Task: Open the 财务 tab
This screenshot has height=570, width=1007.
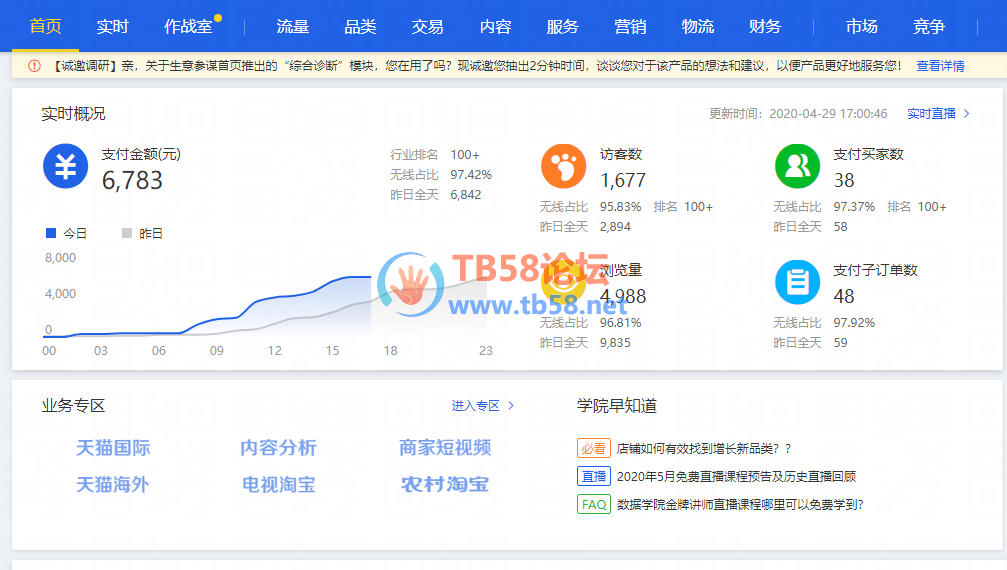Action: pyautogui.click(x=765, y=26)
